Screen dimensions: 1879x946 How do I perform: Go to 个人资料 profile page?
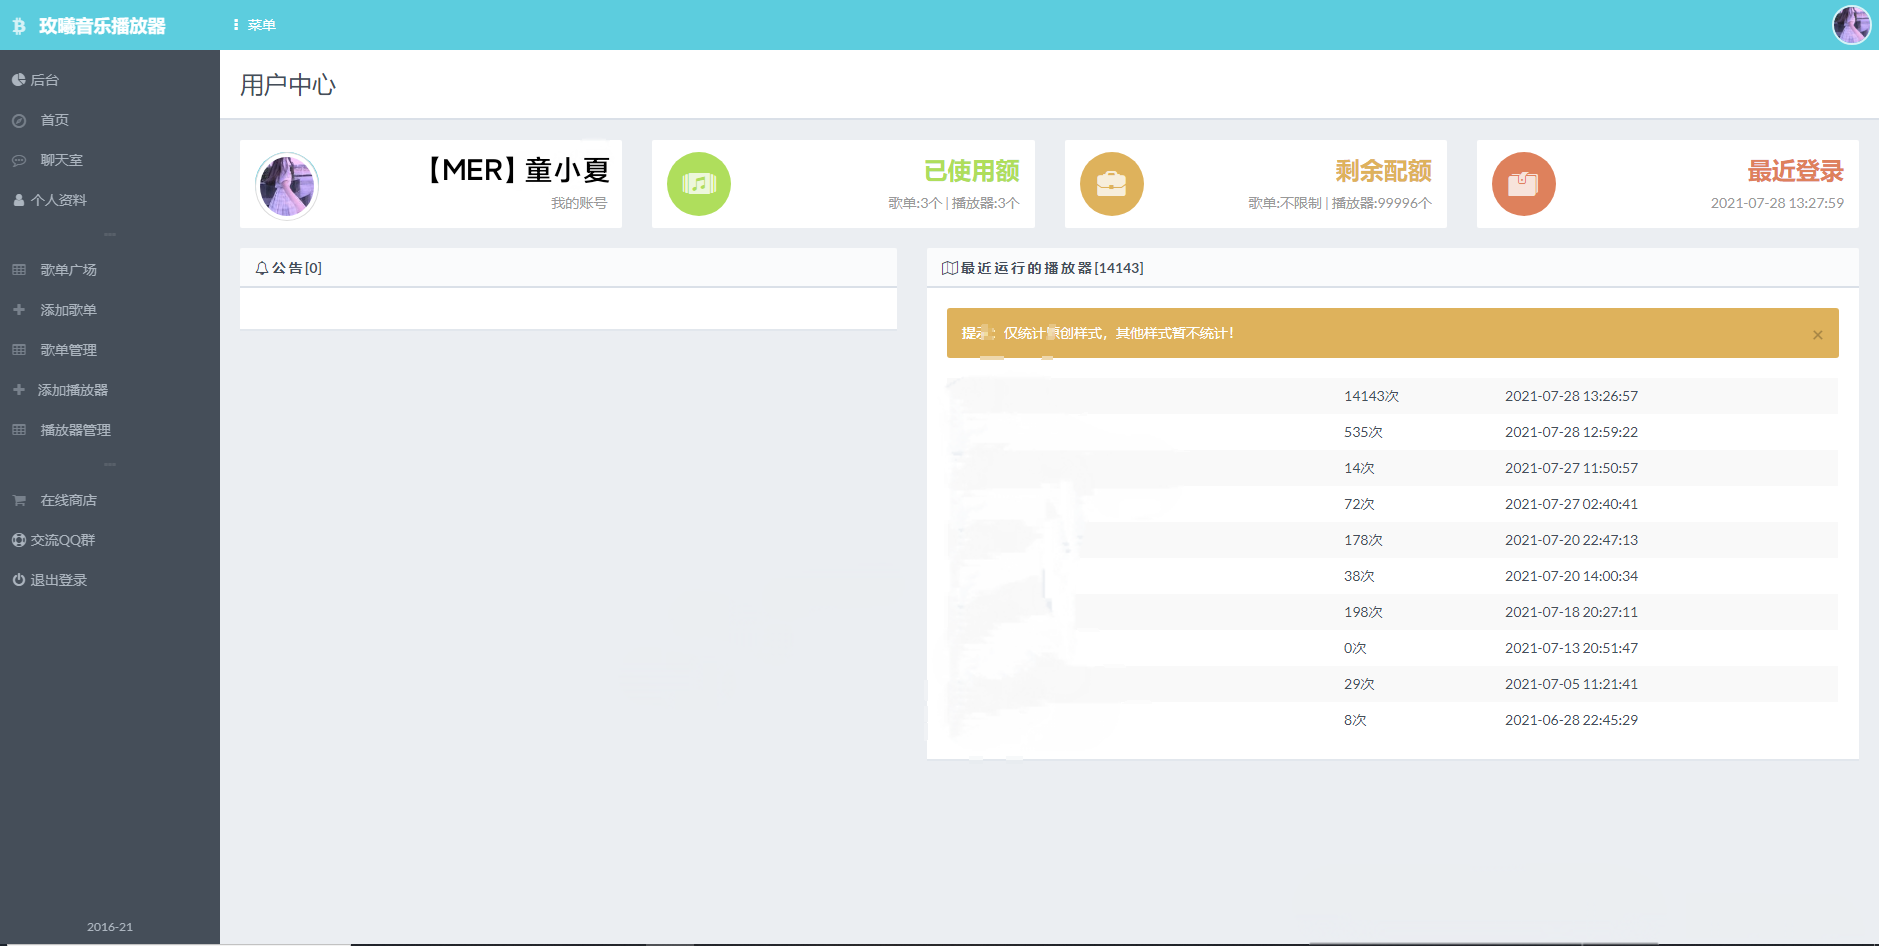[58, 200]
